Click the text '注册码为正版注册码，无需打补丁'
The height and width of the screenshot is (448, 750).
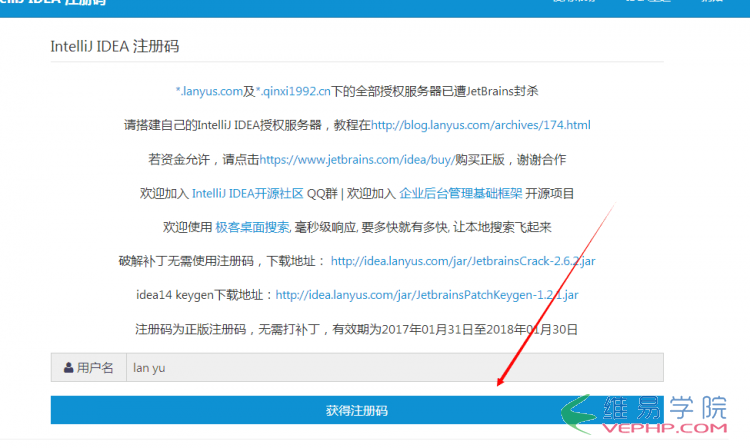click(227, 329)
